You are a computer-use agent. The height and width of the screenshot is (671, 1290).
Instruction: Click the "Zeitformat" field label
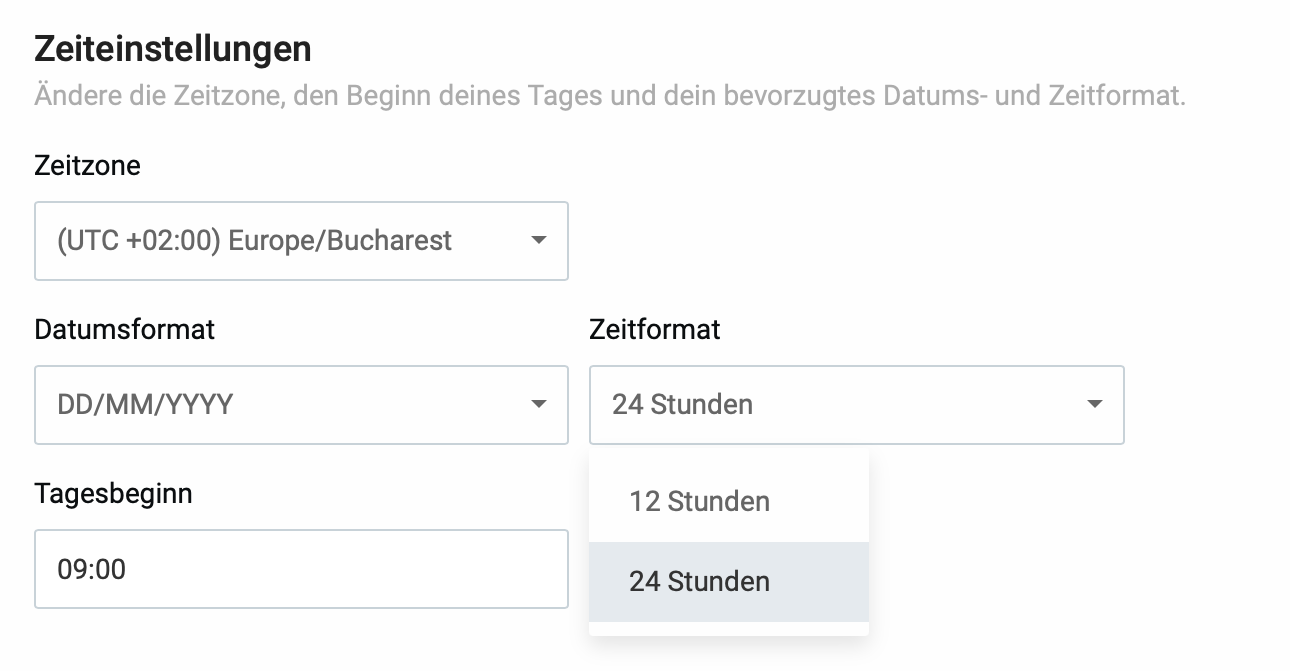[655, 329]
